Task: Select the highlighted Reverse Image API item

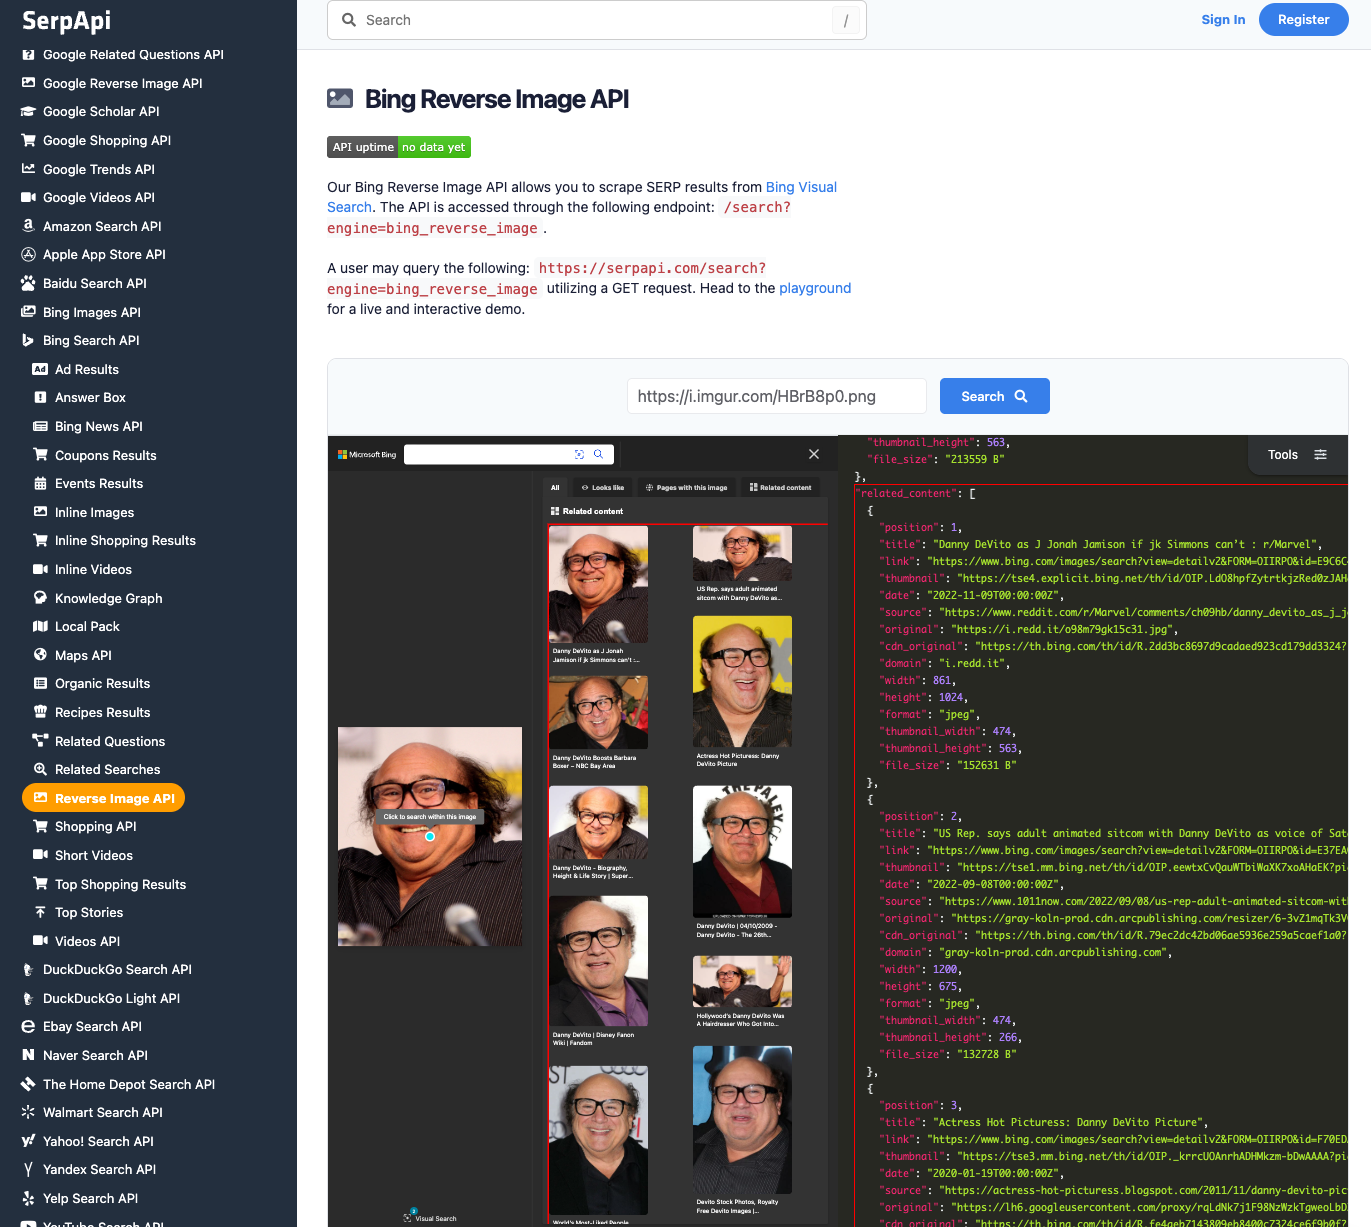Action: pyautogui.click(x=103, y=798)
